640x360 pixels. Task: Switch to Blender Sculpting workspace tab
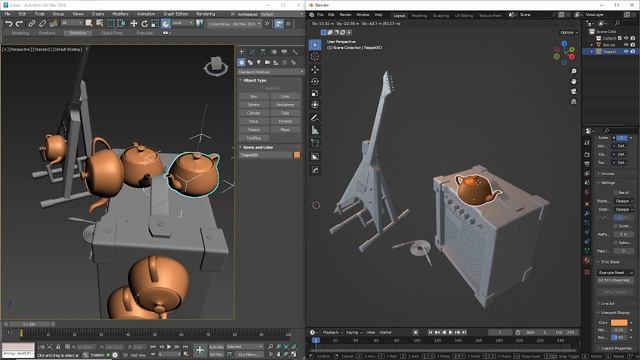(x=441, y=16)
